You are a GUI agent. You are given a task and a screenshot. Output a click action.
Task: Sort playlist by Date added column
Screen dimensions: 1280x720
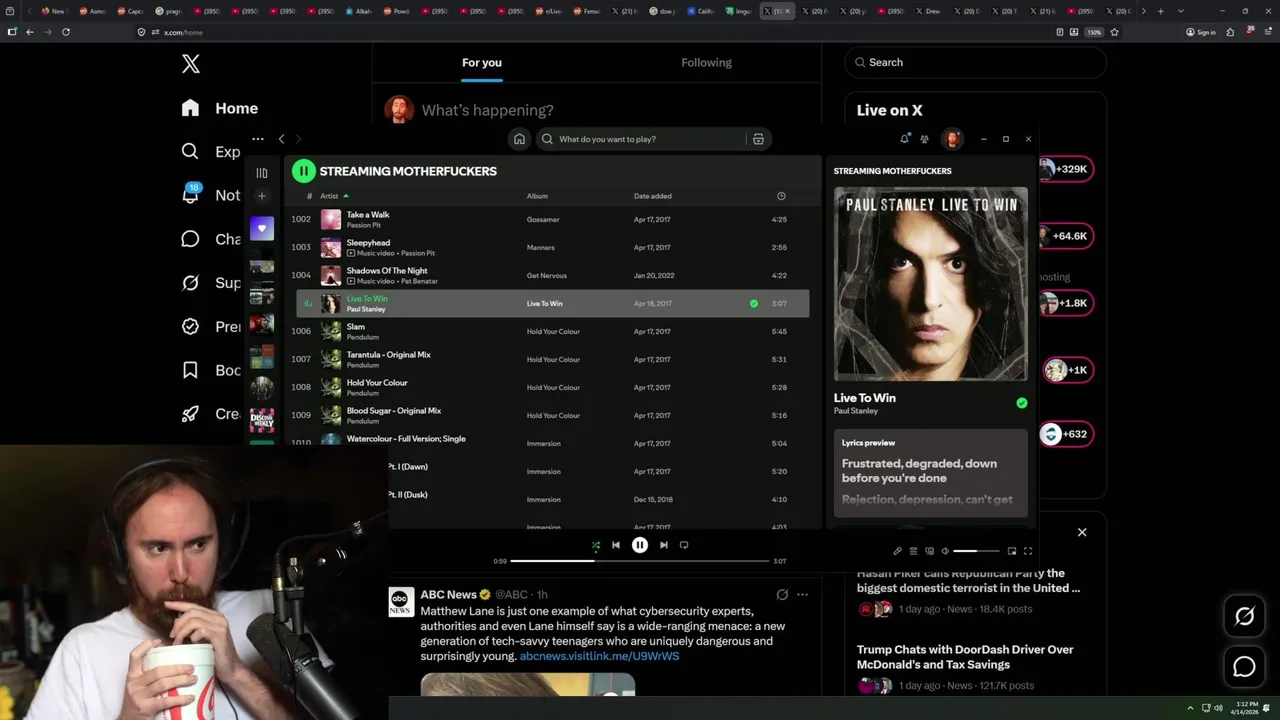(653, 196)
